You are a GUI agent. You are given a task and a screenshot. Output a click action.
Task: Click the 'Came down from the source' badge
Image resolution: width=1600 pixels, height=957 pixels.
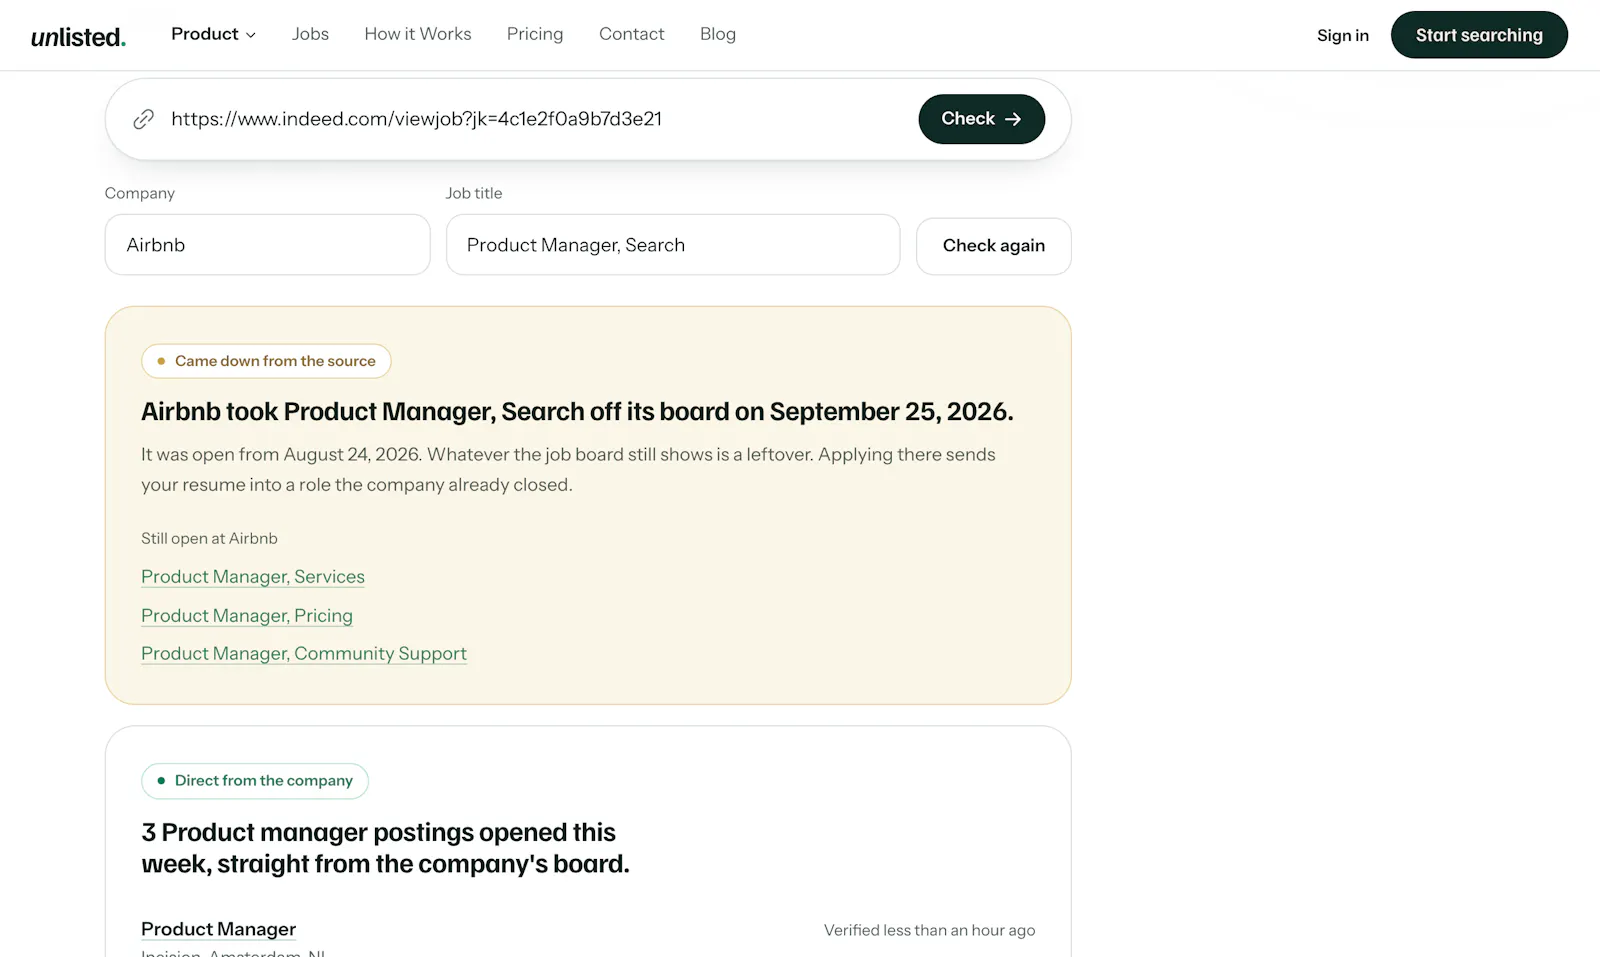click(x=266, y=361)
